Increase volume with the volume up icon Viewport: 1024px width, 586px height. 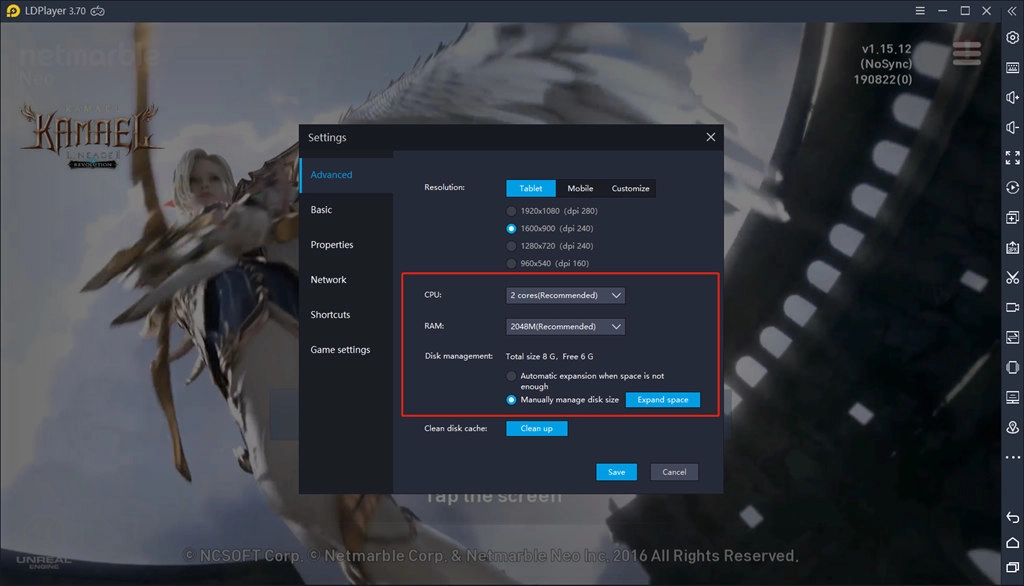point(1011,97)
